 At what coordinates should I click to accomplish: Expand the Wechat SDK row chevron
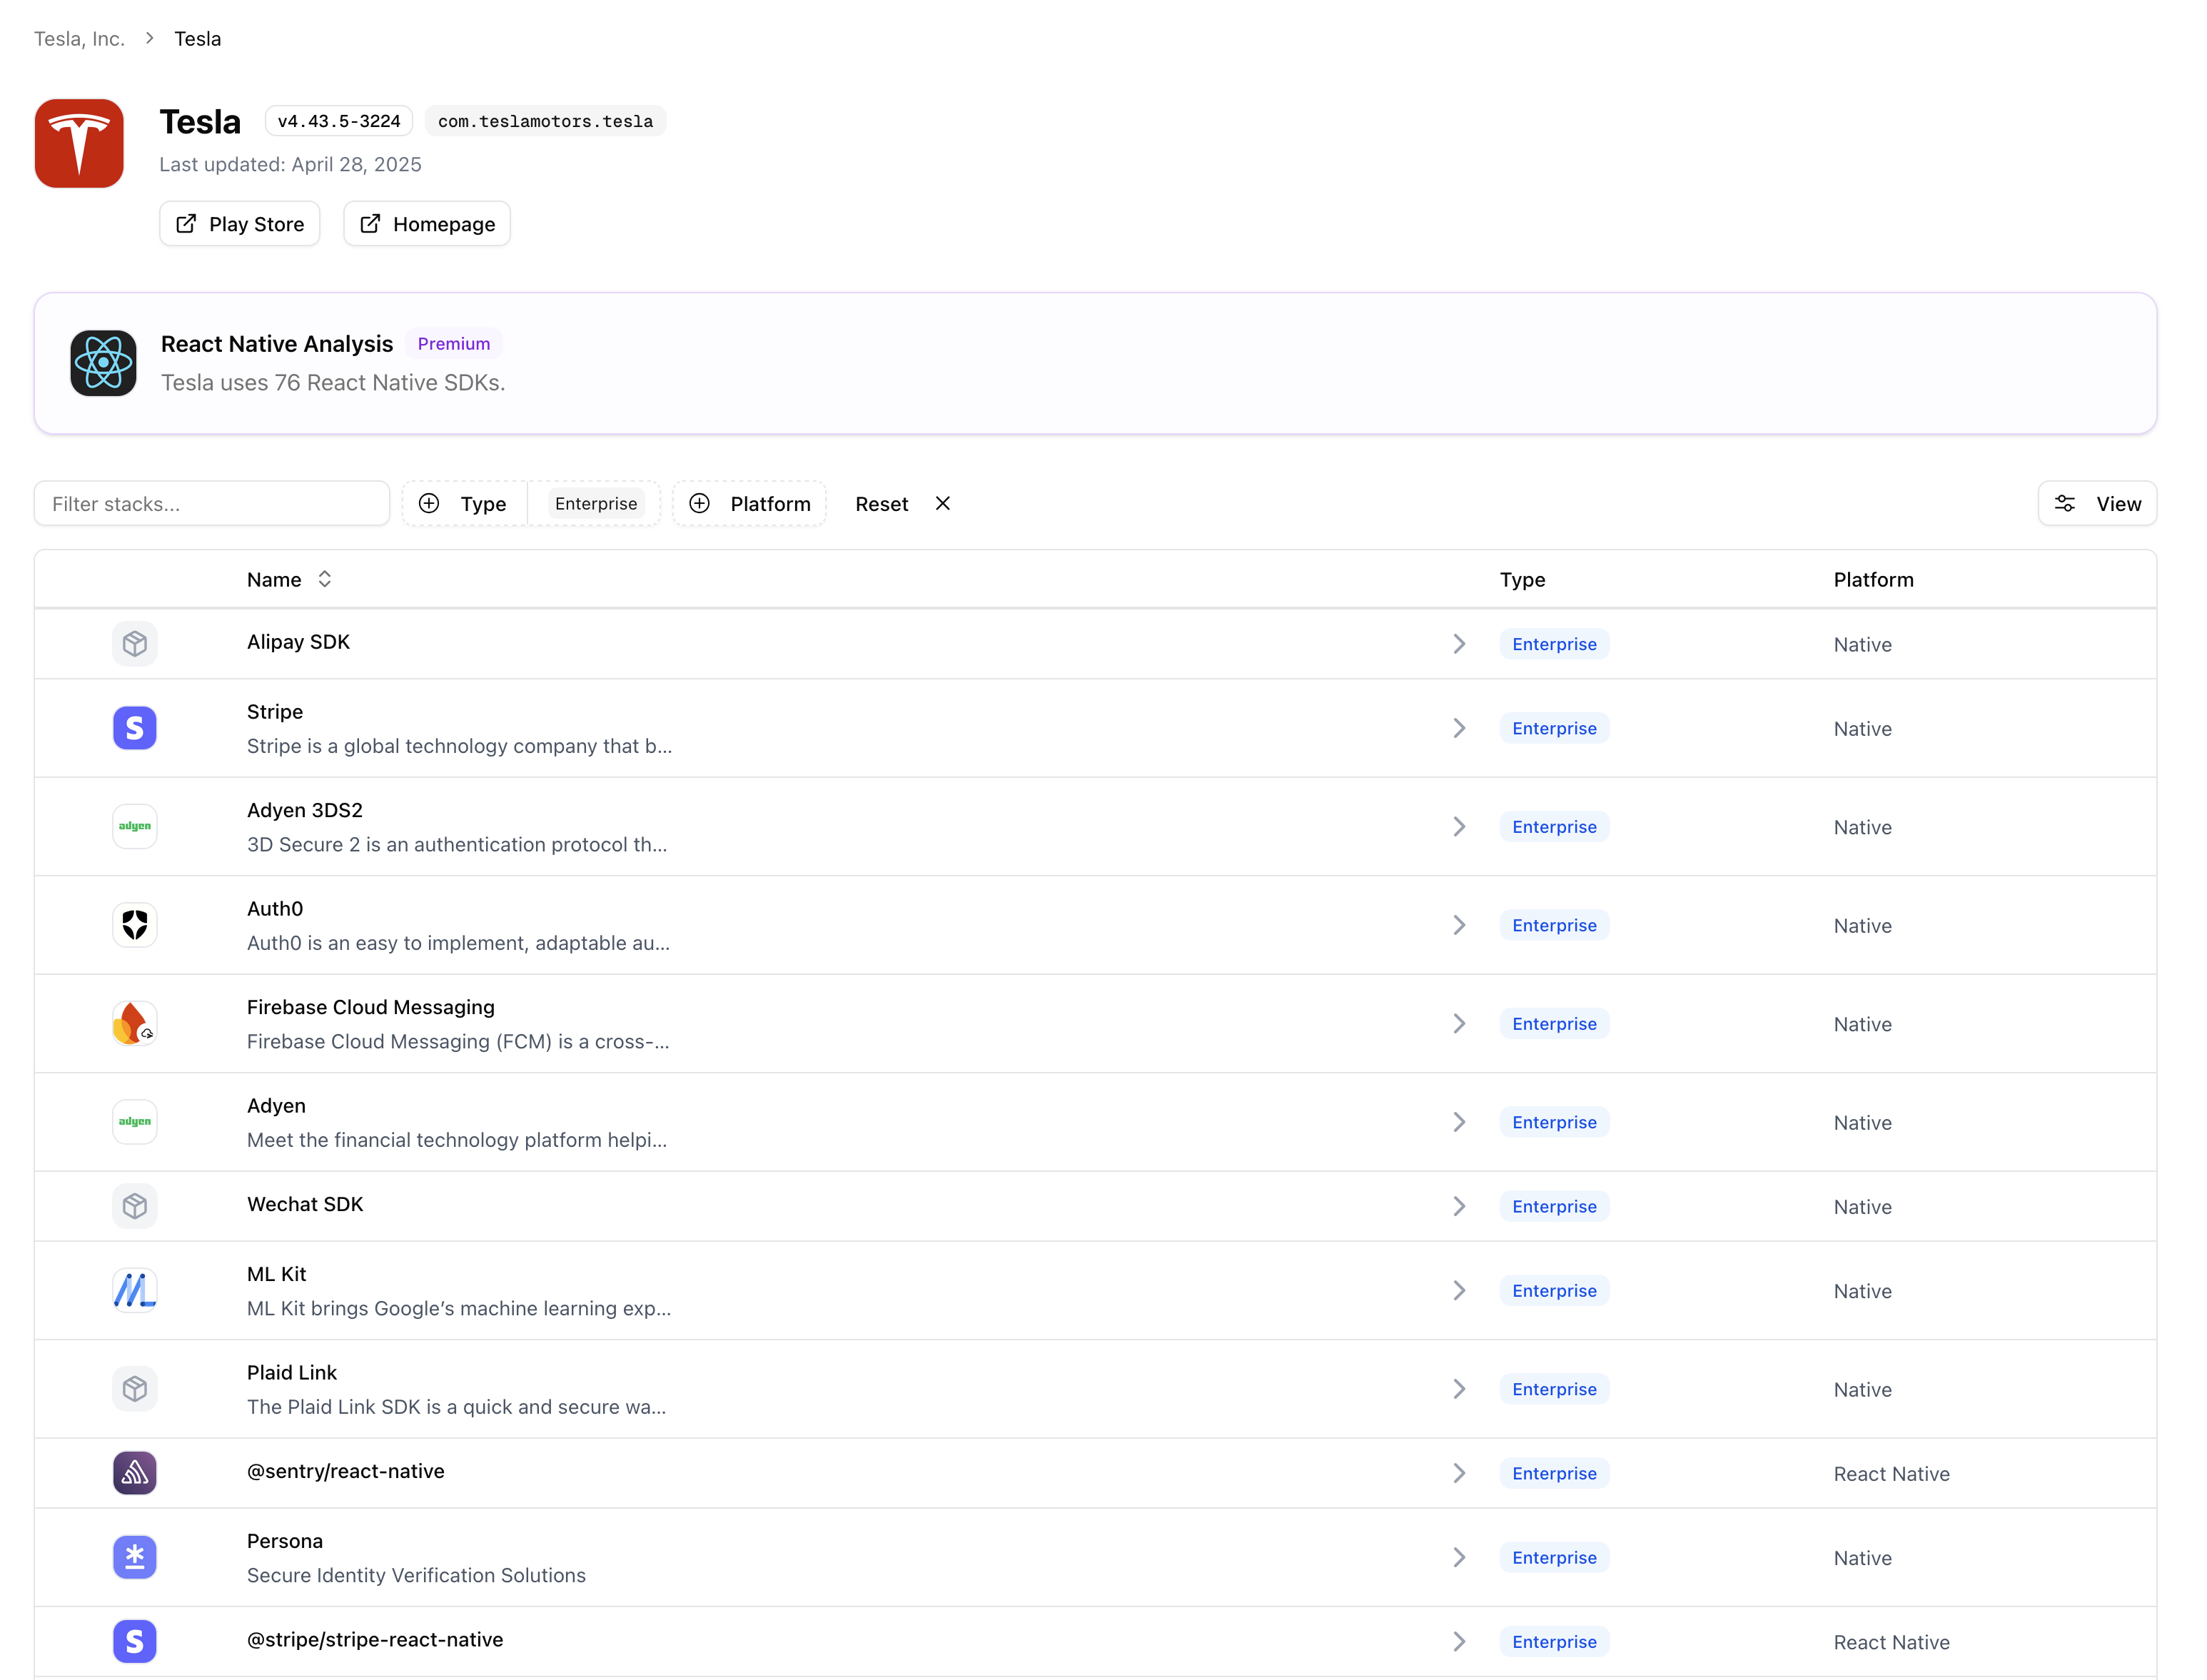point(1460,1207)
